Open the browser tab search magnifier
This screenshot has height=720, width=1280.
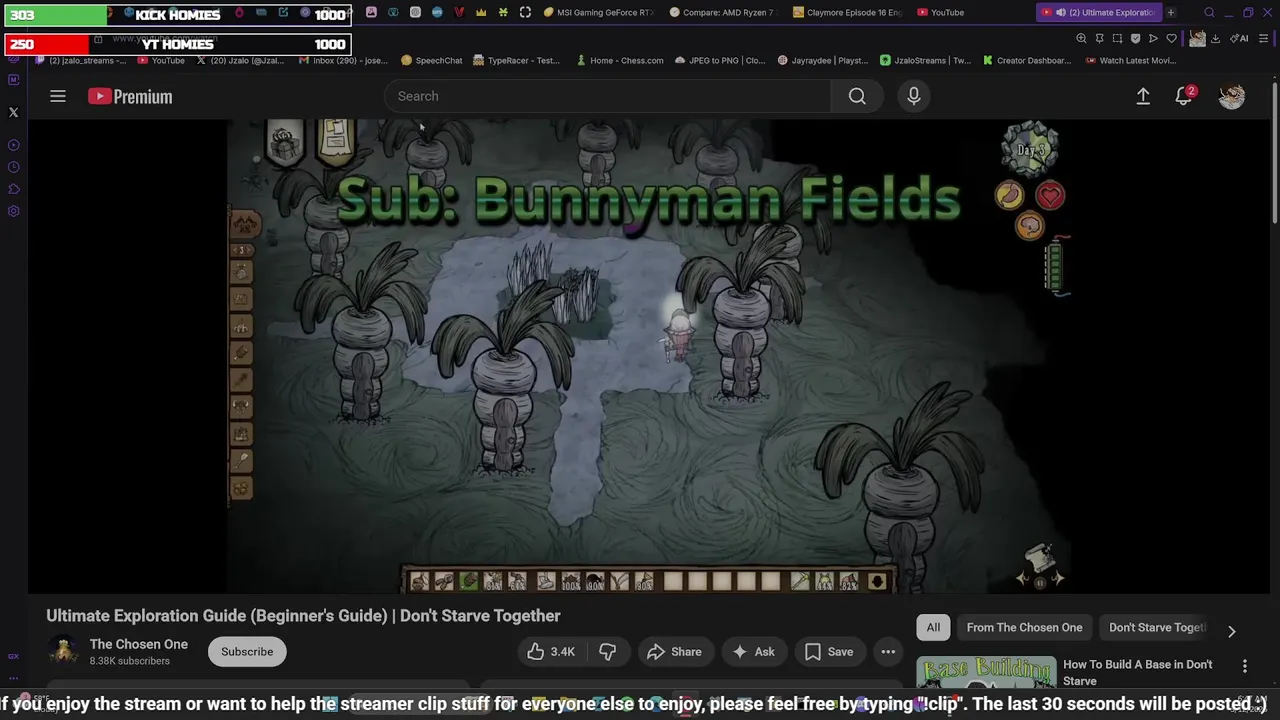[x=1209, y=12]
